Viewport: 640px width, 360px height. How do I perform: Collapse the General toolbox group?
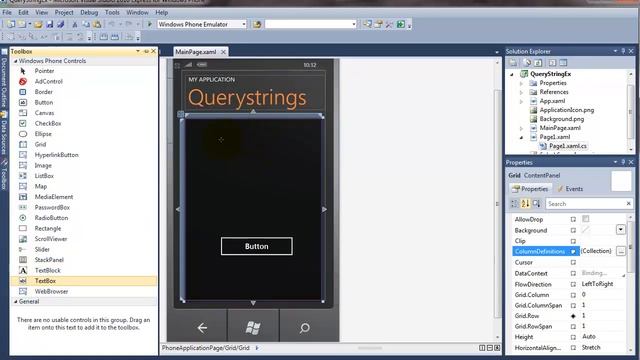(x=16, y=302)
